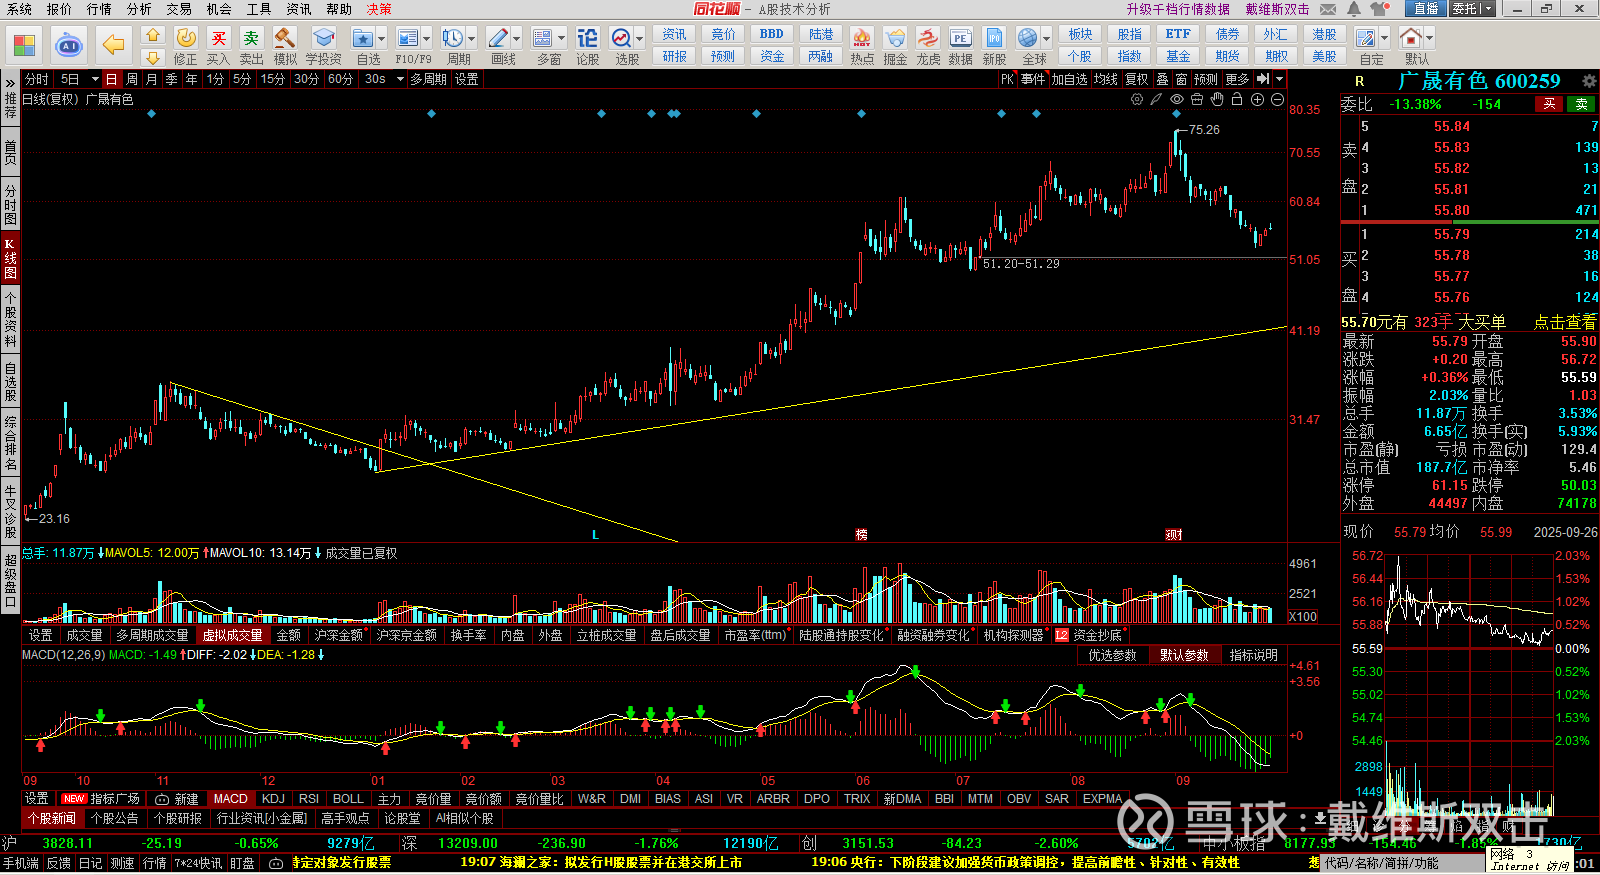Toggle 复权 price adjustment option

[x=1136, y=79]
